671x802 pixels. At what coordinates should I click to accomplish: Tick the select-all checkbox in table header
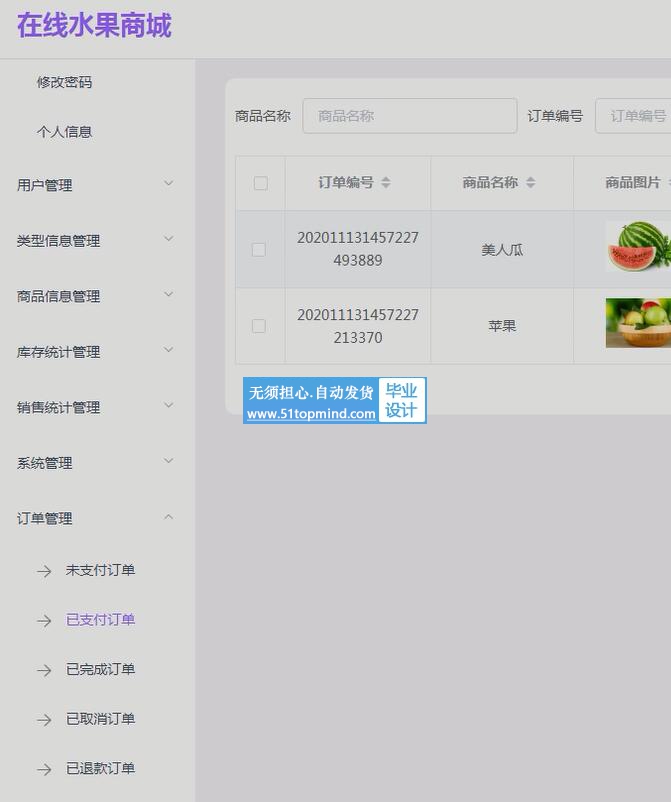(x=261, y=183)
